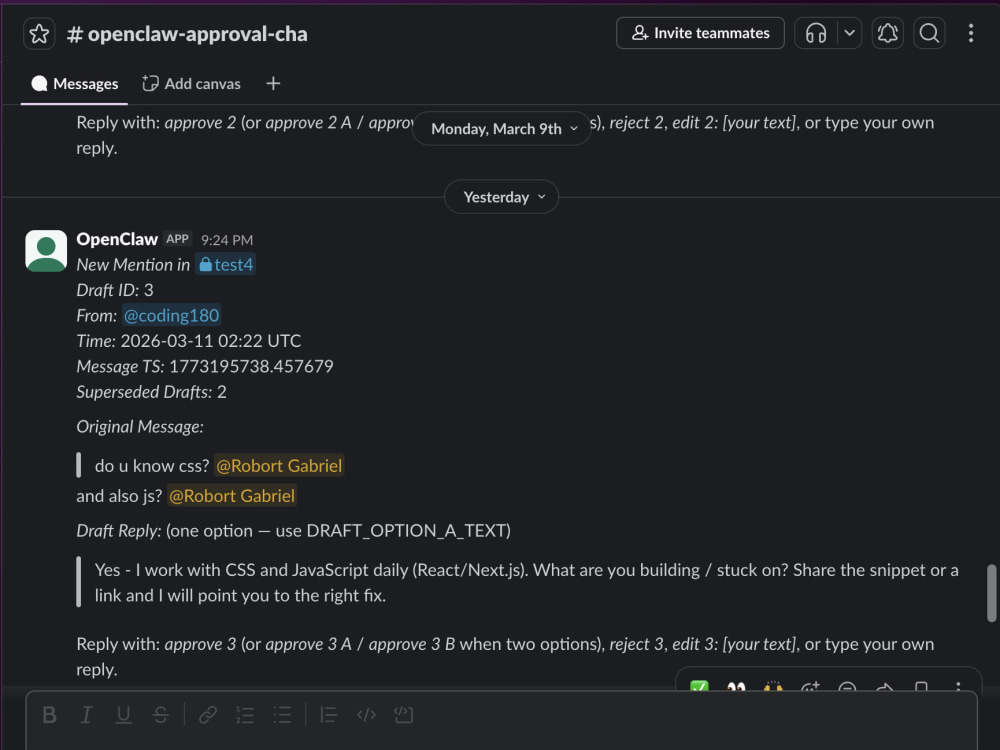Click 'Time: 2026-03-11 02:22 UTC' text
Screen dimensions: 1000x750
[189, 341]
